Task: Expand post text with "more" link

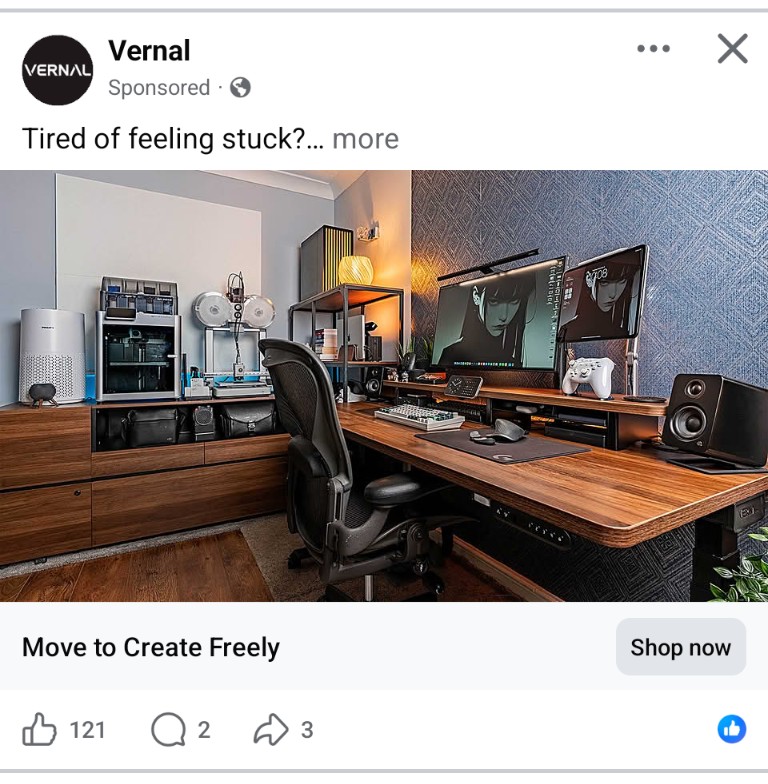Action: (366, 139)
